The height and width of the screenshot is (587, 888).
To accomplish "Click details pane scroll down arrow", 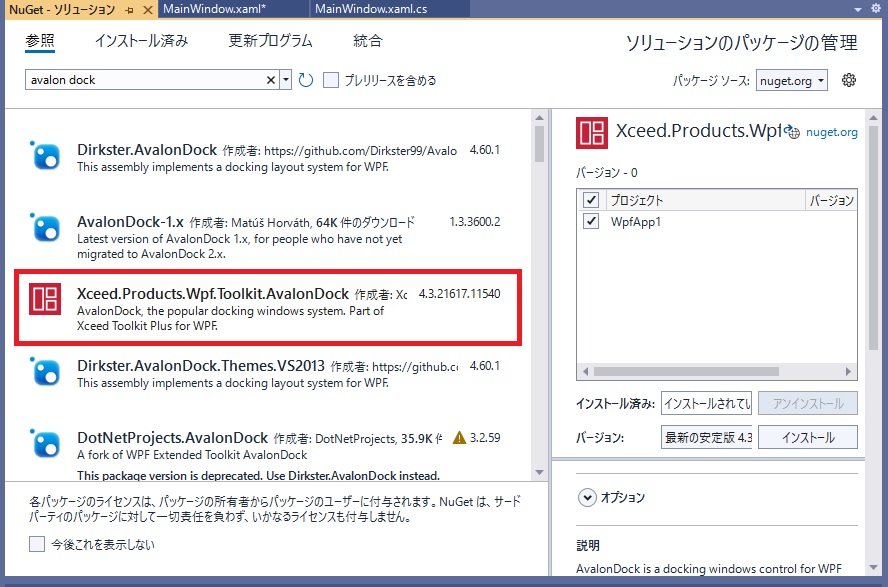I will coord(873,567).
